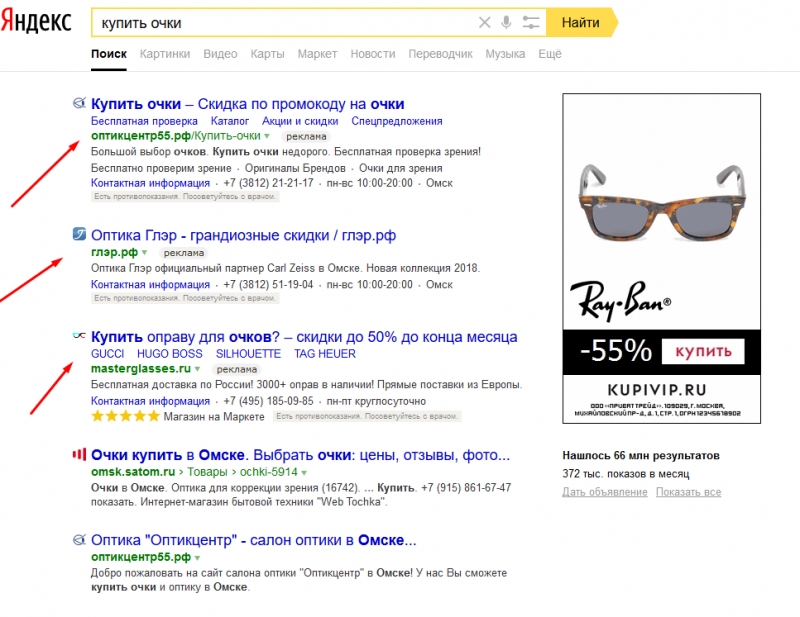800x617 pixels.
Task: Open Музыка tab
Action: coord(505,54)
